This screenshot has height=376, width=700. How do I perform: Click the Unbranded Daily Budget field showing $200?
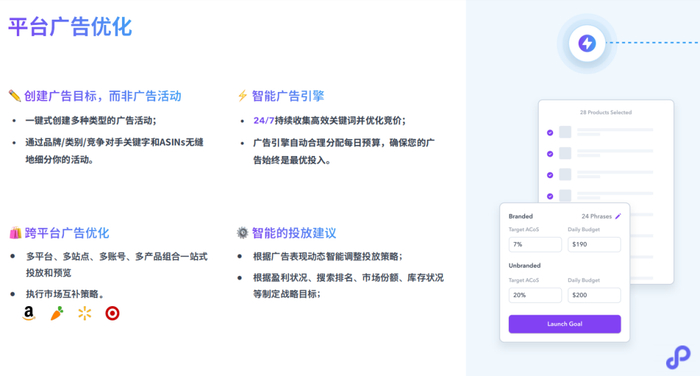pyautogui.click(x=594, y=295)
